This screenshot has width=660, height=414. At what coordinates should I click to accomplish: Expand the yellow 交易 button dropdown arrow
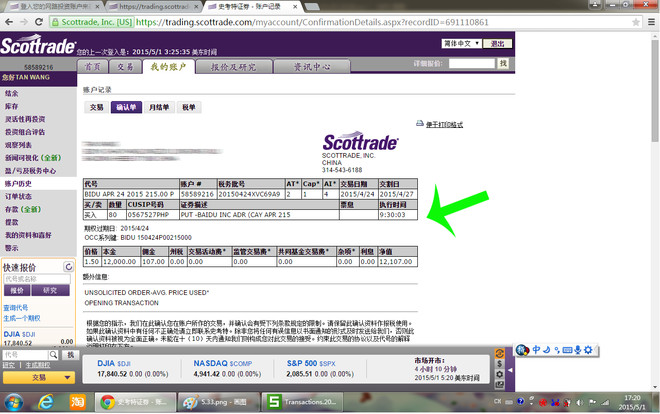click(x=67, y=377)
